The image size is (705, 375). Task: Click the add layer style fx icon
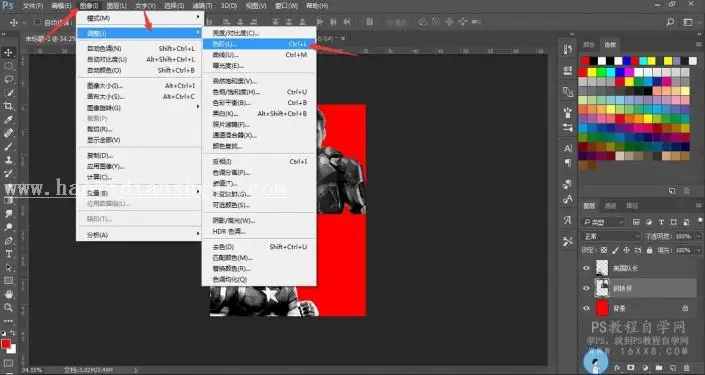tap(617, 367)
